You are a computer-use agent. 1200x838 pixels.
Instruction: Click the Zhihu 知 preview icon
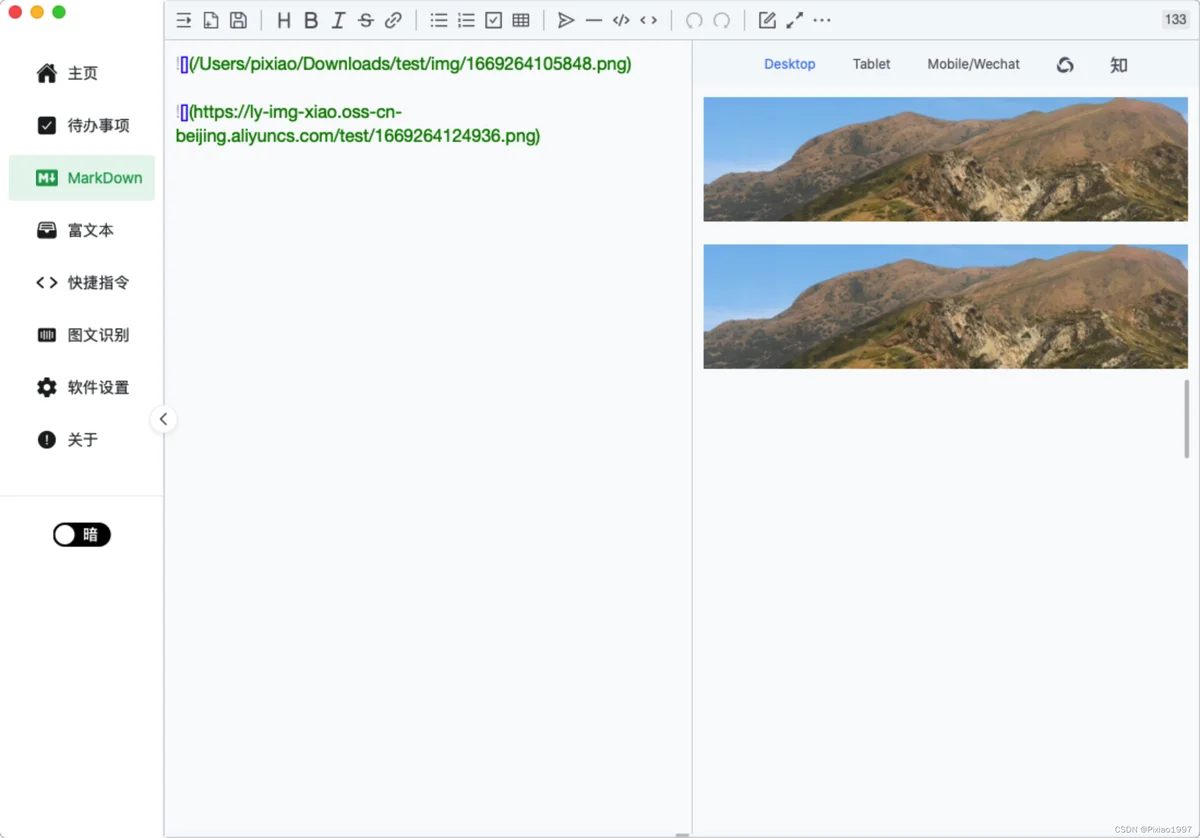(x=1119, y=65)
